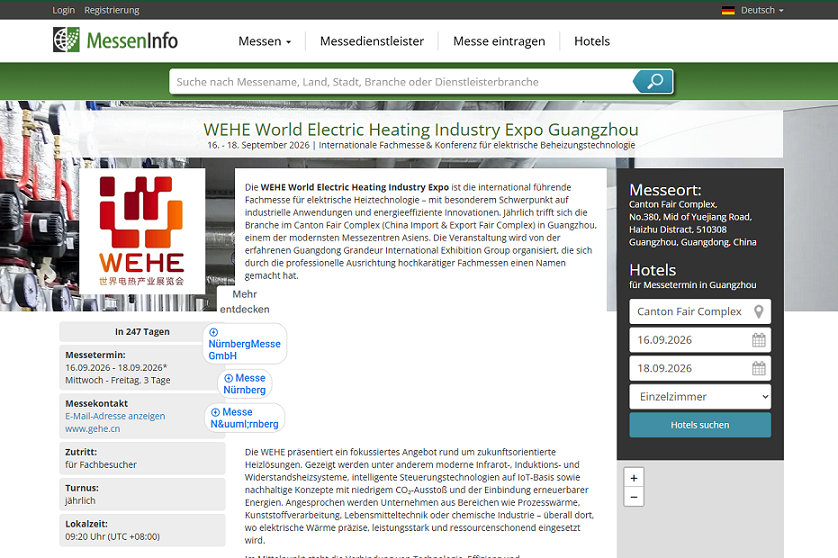Zoom in on the map
The height and width of the screenshot is (558, 838).
point(633,477)
